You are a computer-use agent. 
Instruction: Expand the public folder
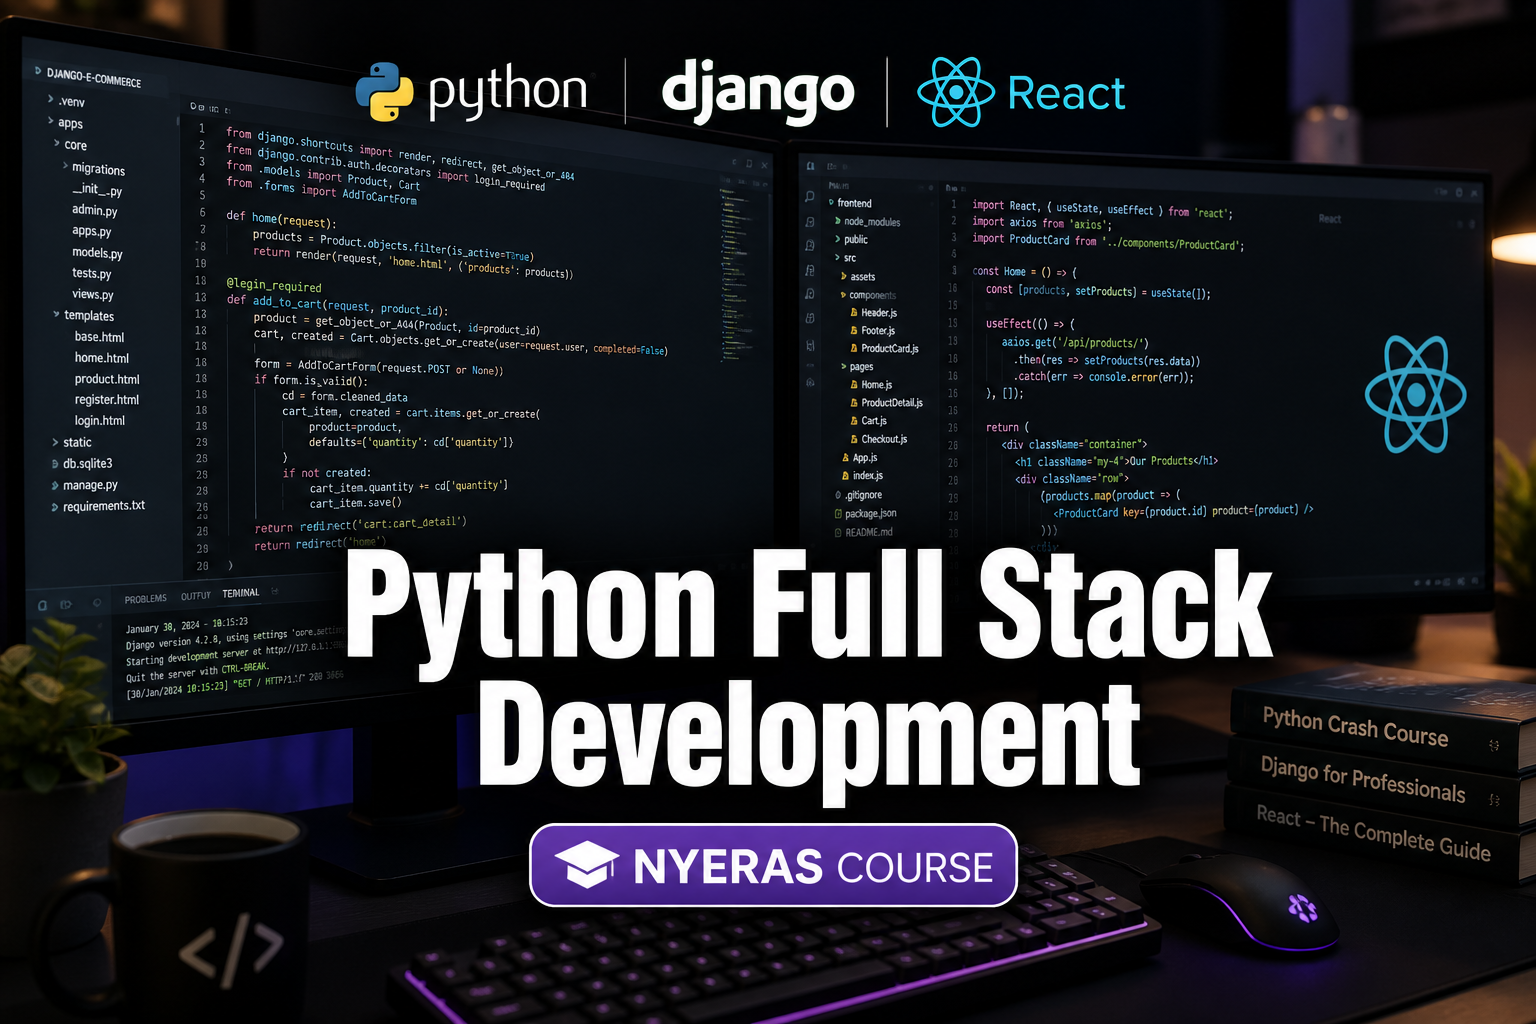tap(838, 239)
